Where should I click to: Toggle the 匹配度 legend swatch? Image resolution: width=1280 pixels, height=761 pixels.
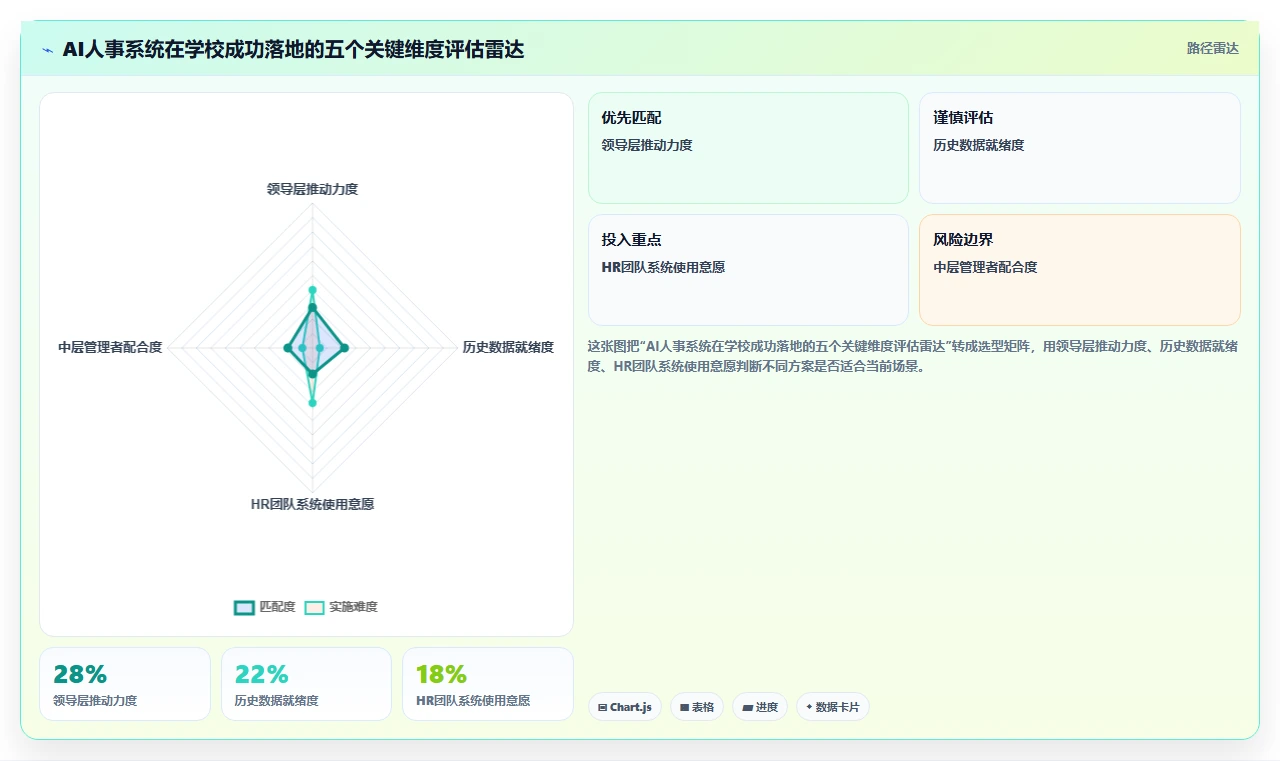(x=244, y=607)
